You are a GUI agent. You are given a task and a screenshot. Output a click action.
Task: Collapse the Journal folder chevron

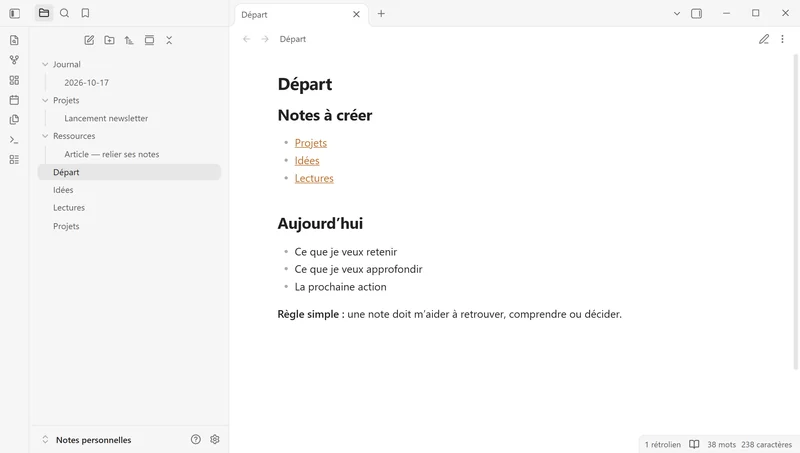coord(45,64)
